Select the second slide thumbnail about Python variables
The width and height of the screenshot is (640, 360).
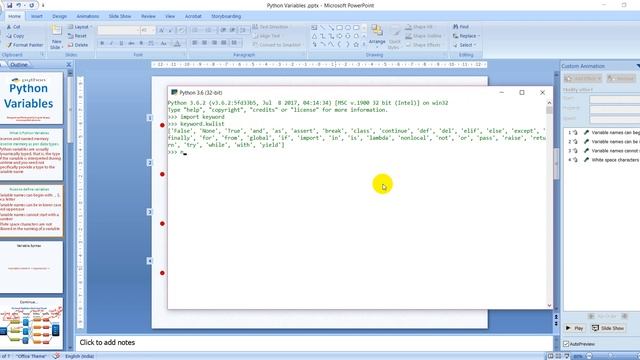31,154
